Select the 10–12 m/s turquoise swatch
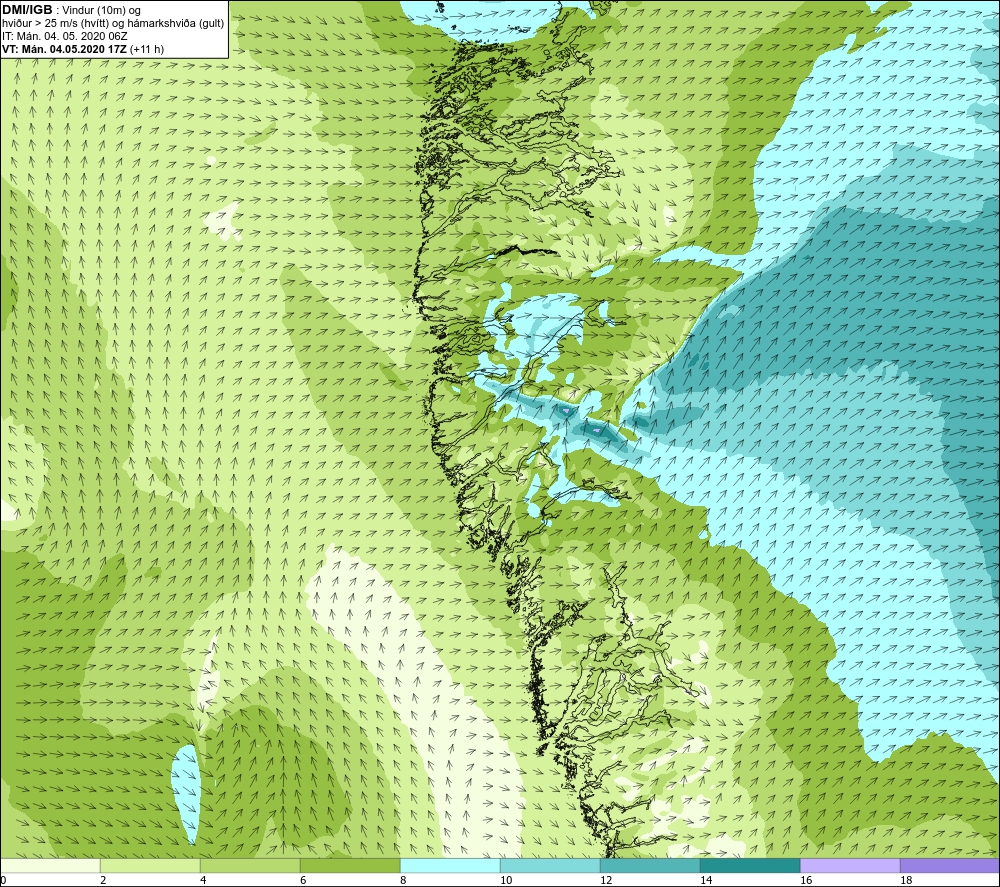Viewport: 1000px width, 887px height. pyautogui.click(x=550, y=865)
